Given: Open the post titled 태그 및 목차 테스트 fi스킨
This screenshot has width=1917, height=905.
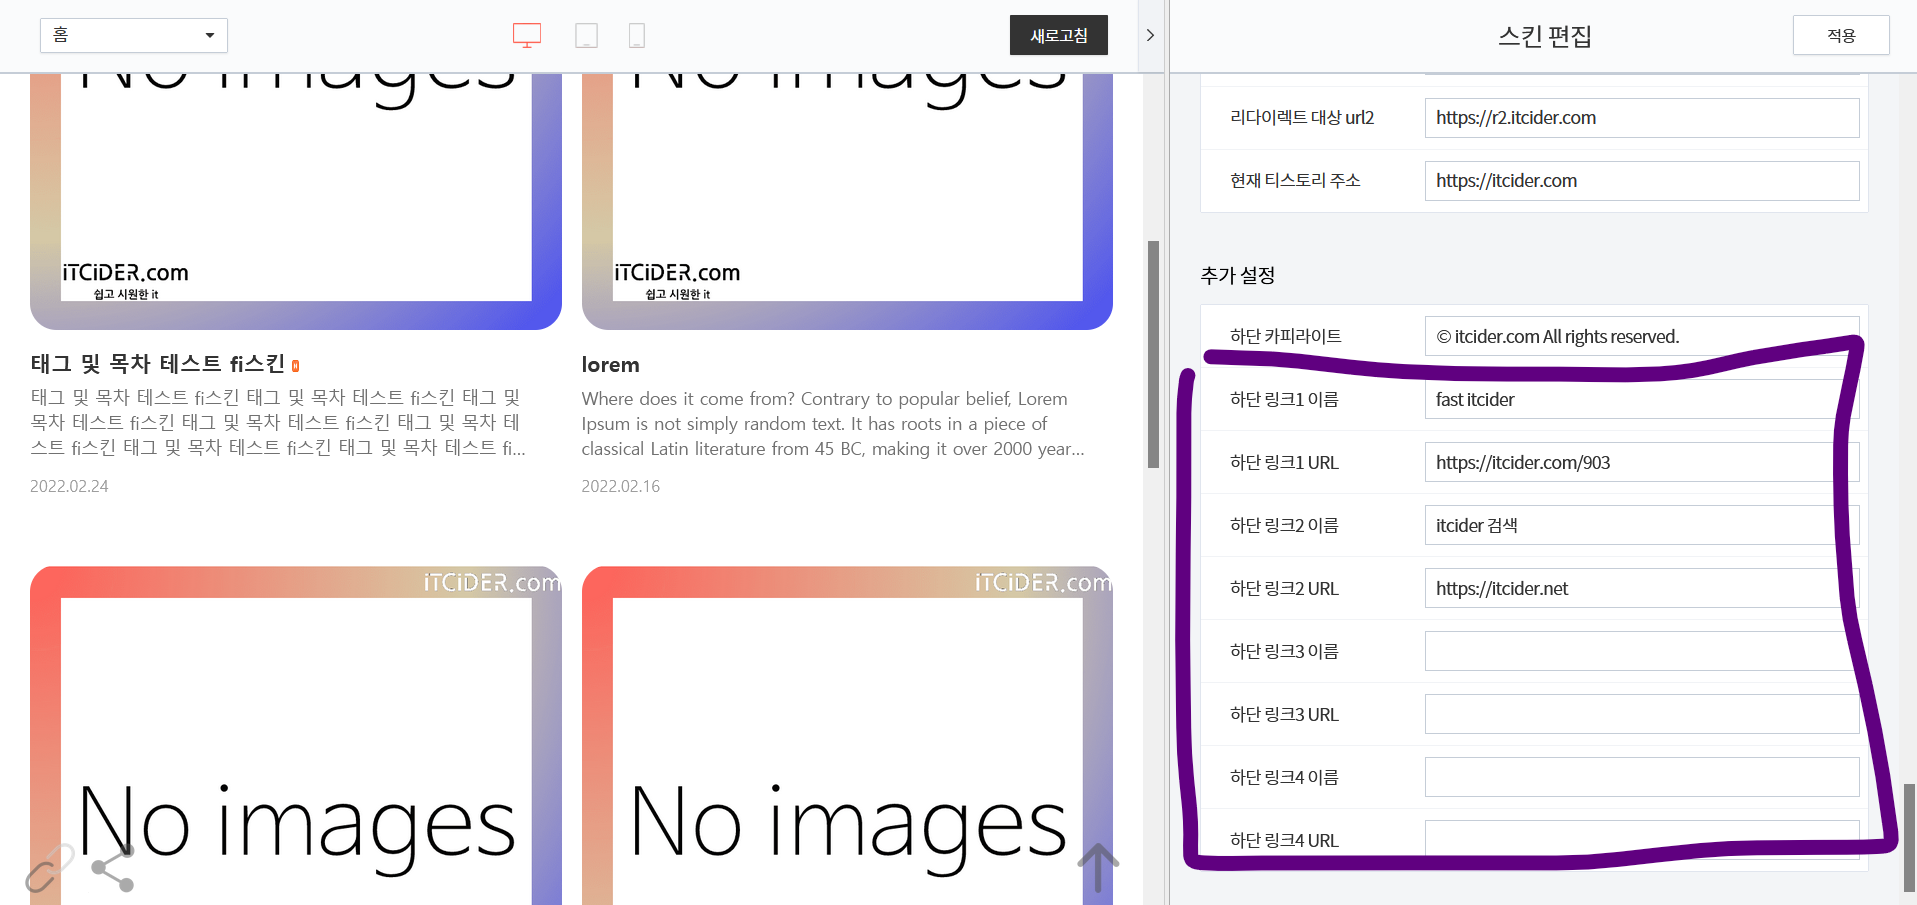Looking at the screenshot, I should click(158, 364).
